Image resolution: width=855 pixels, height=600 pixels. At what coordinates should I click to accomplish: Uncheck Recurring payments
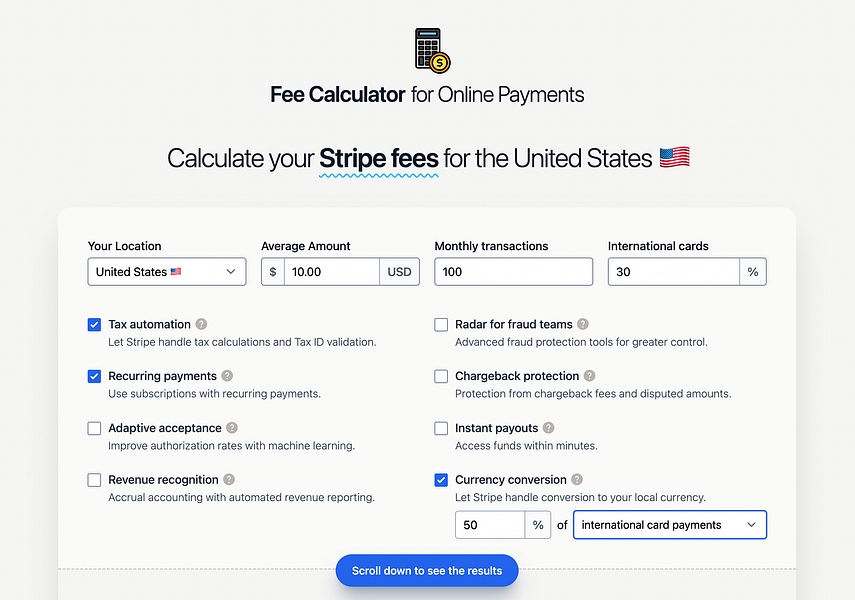click(94, 376)
